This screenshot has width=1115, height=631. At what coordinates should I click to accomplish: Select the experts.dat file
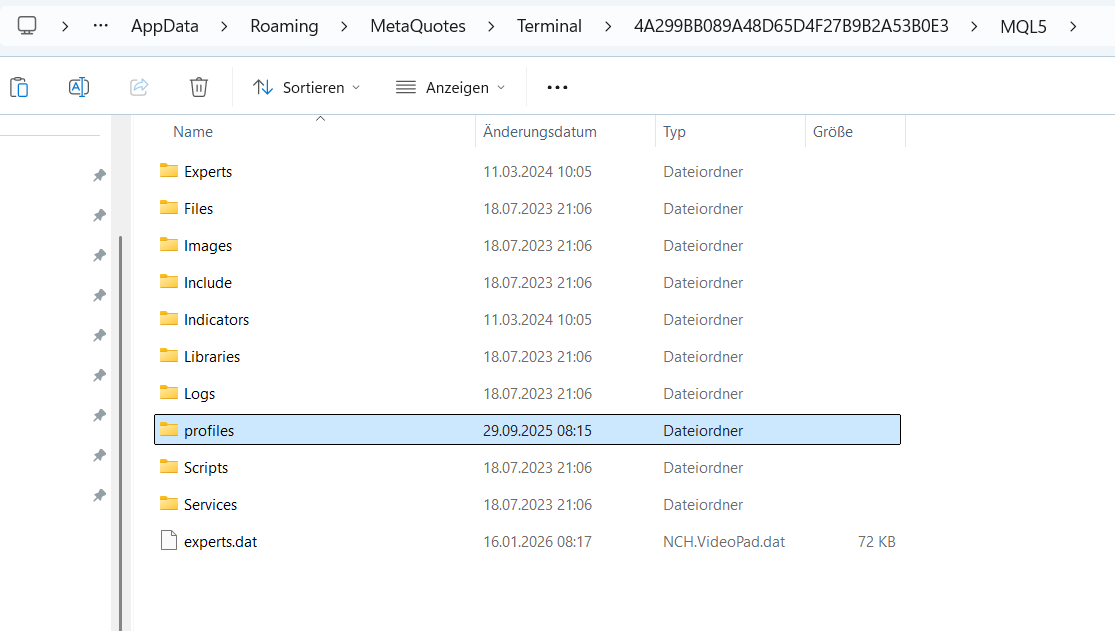[221, 541]
